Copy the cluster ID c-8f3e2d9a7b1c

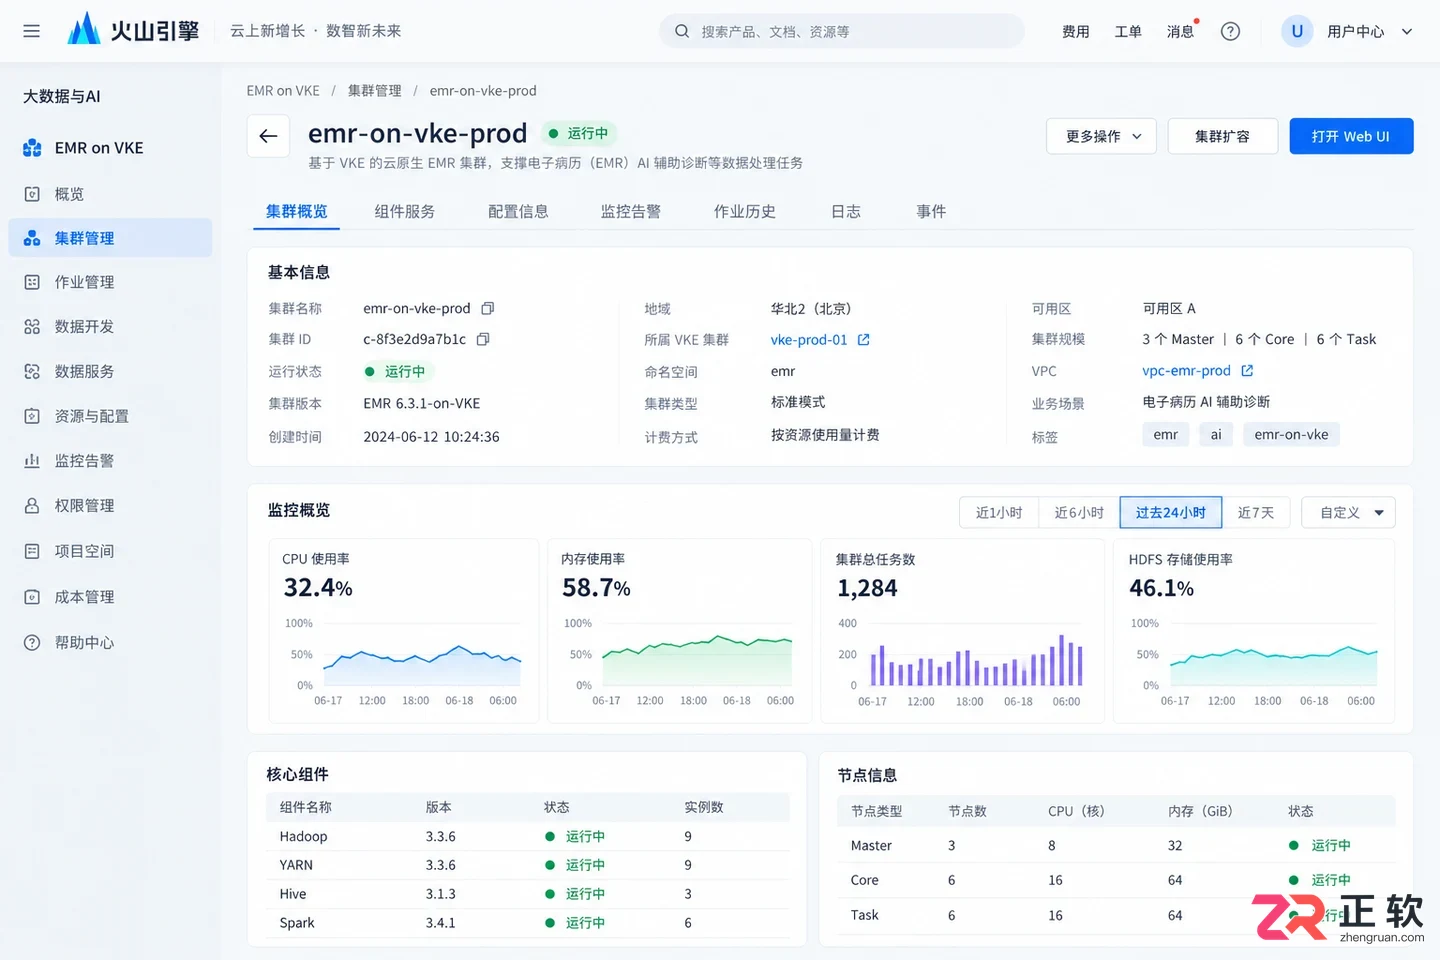point(483,339)
